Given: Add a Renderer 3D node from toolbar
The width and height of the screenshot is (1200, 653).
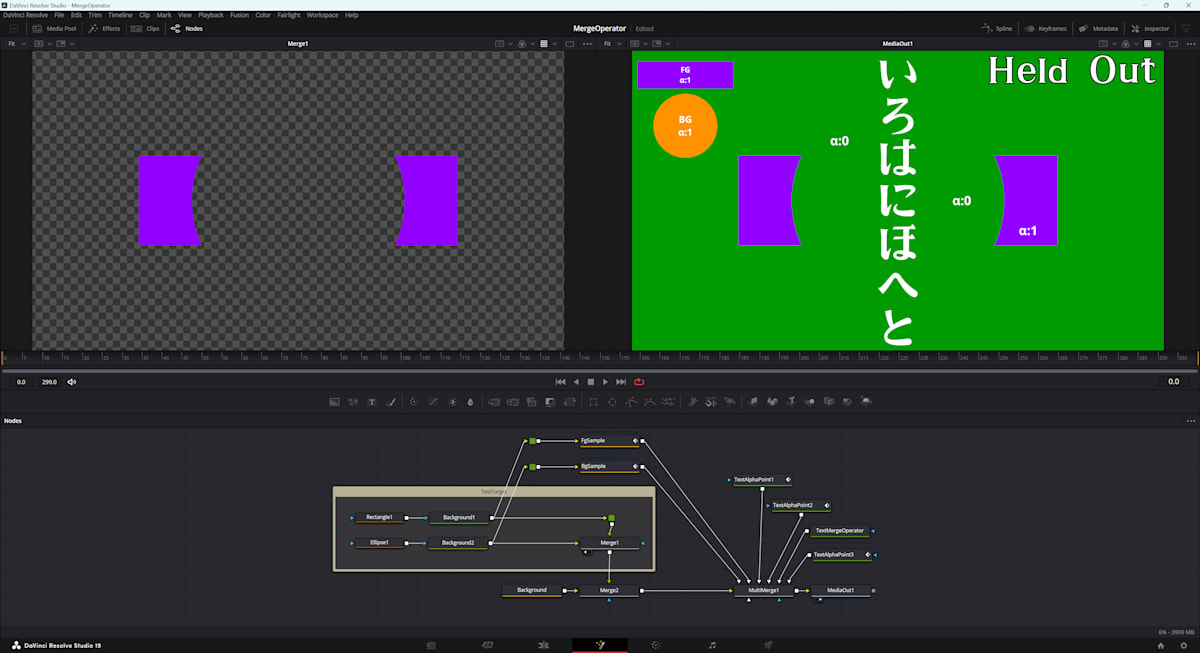Looking at the screenshot, I should (866, 402).
